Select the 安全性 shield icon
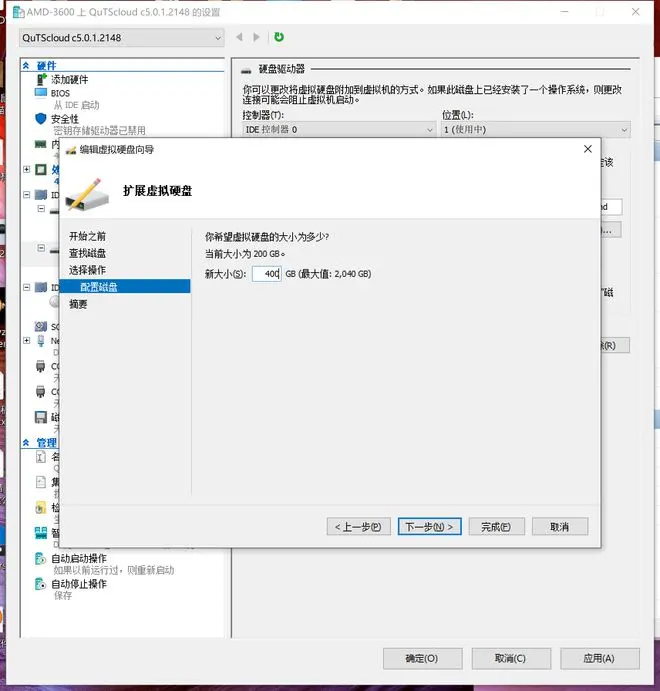This screenshot has height=691, width=660. pyautogui.click(x=41, y=119)
